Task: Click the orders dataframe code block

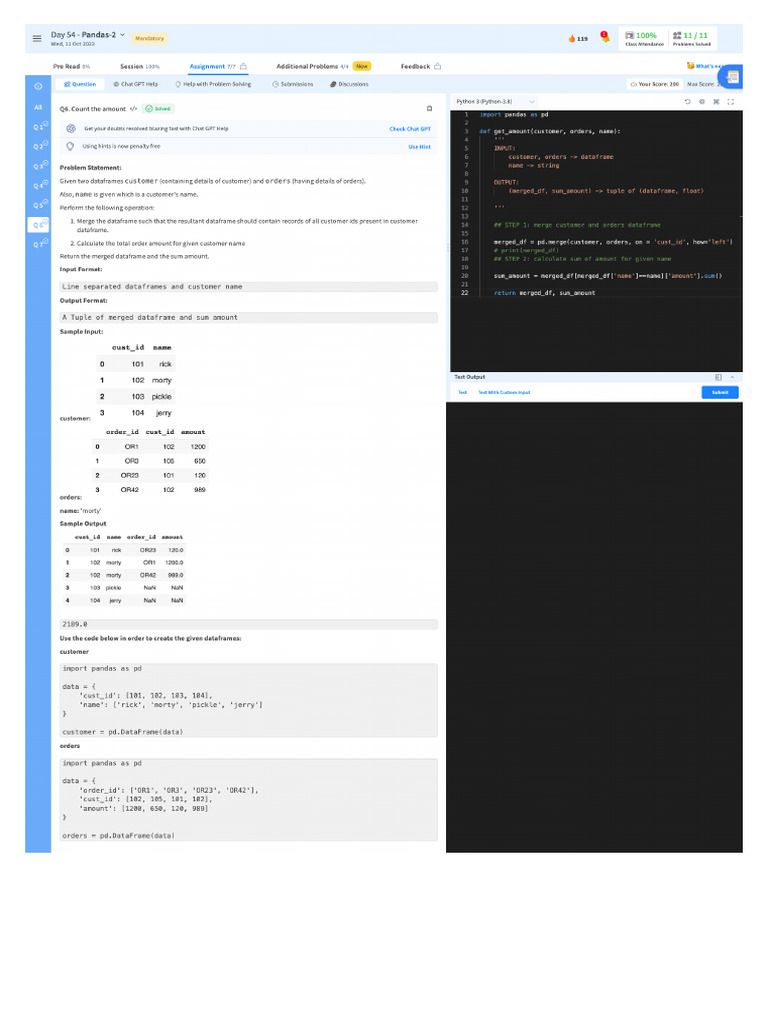Action: pos(248,799)
